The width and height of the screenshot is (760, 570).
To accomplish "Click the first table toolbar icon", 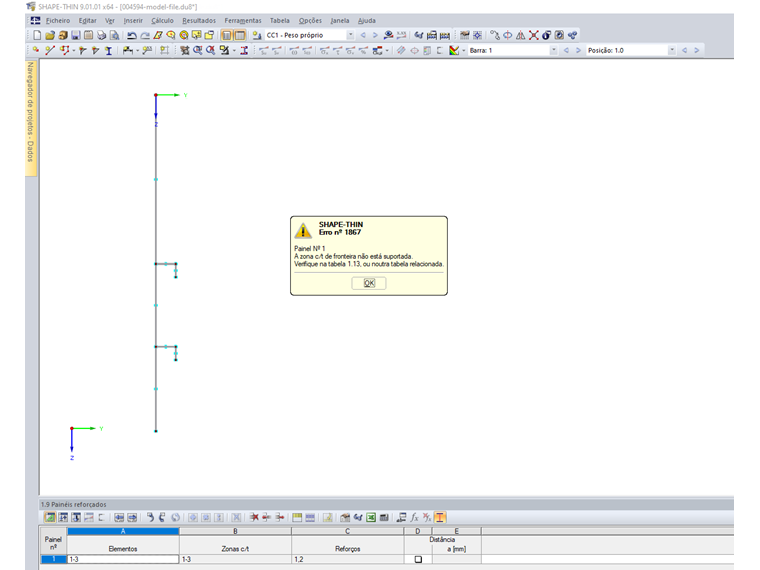I will point(50,518).
